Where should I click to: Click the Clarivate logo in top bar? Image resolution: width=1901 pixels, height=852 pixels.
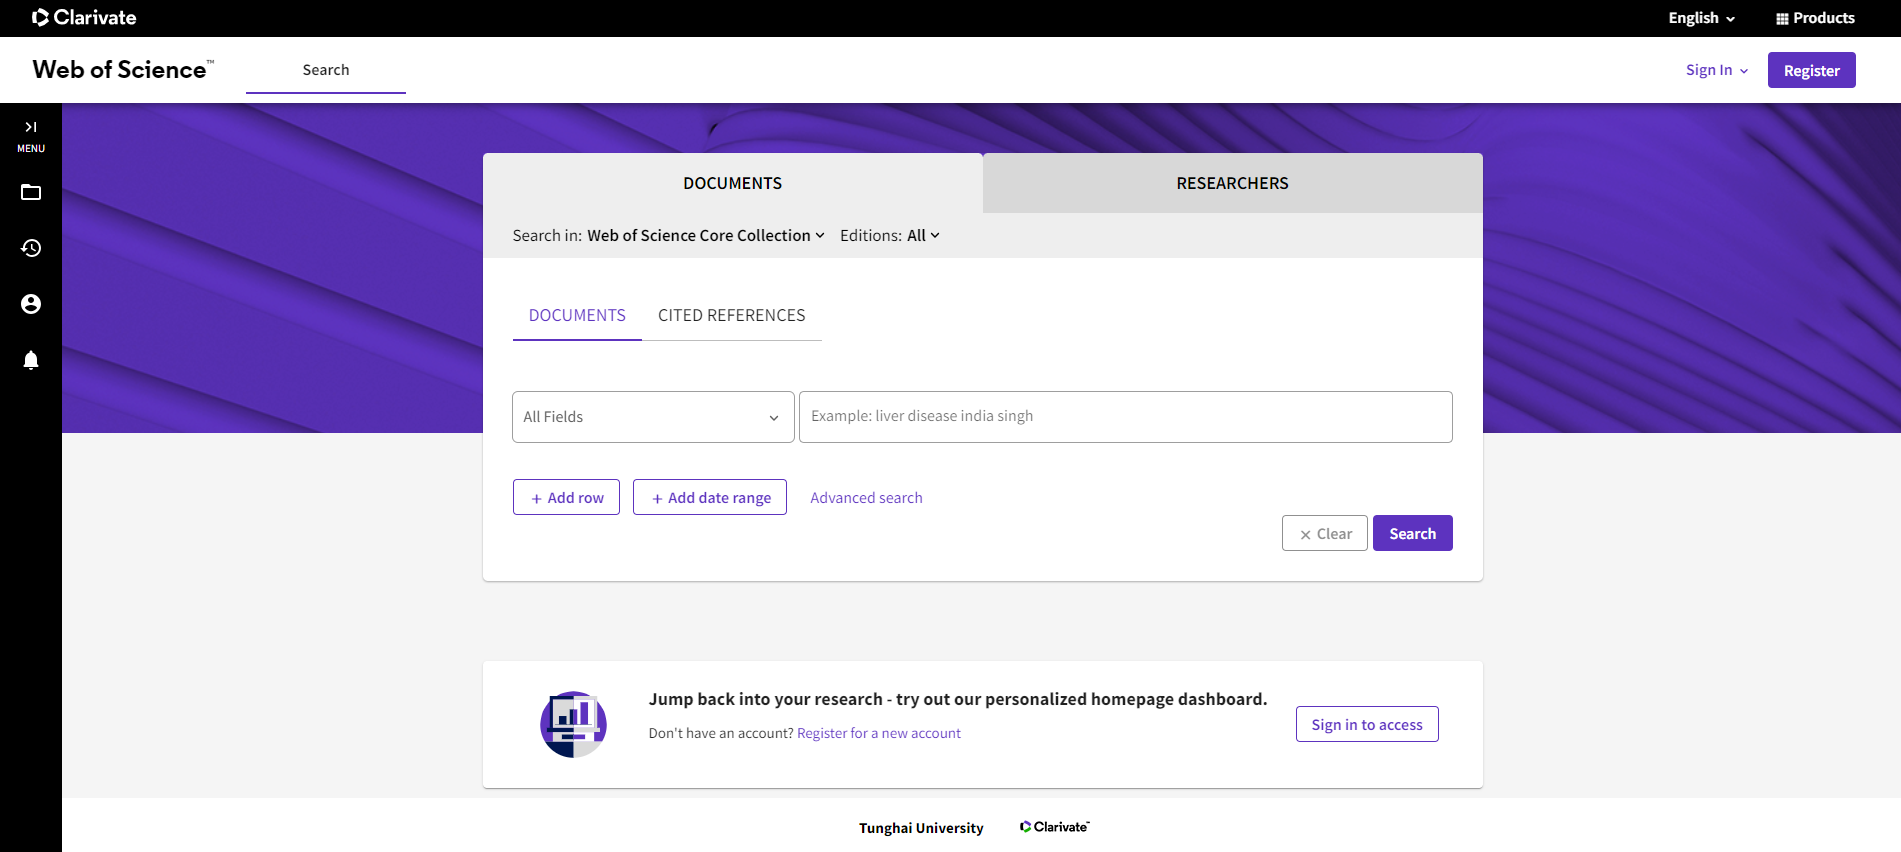84,17
